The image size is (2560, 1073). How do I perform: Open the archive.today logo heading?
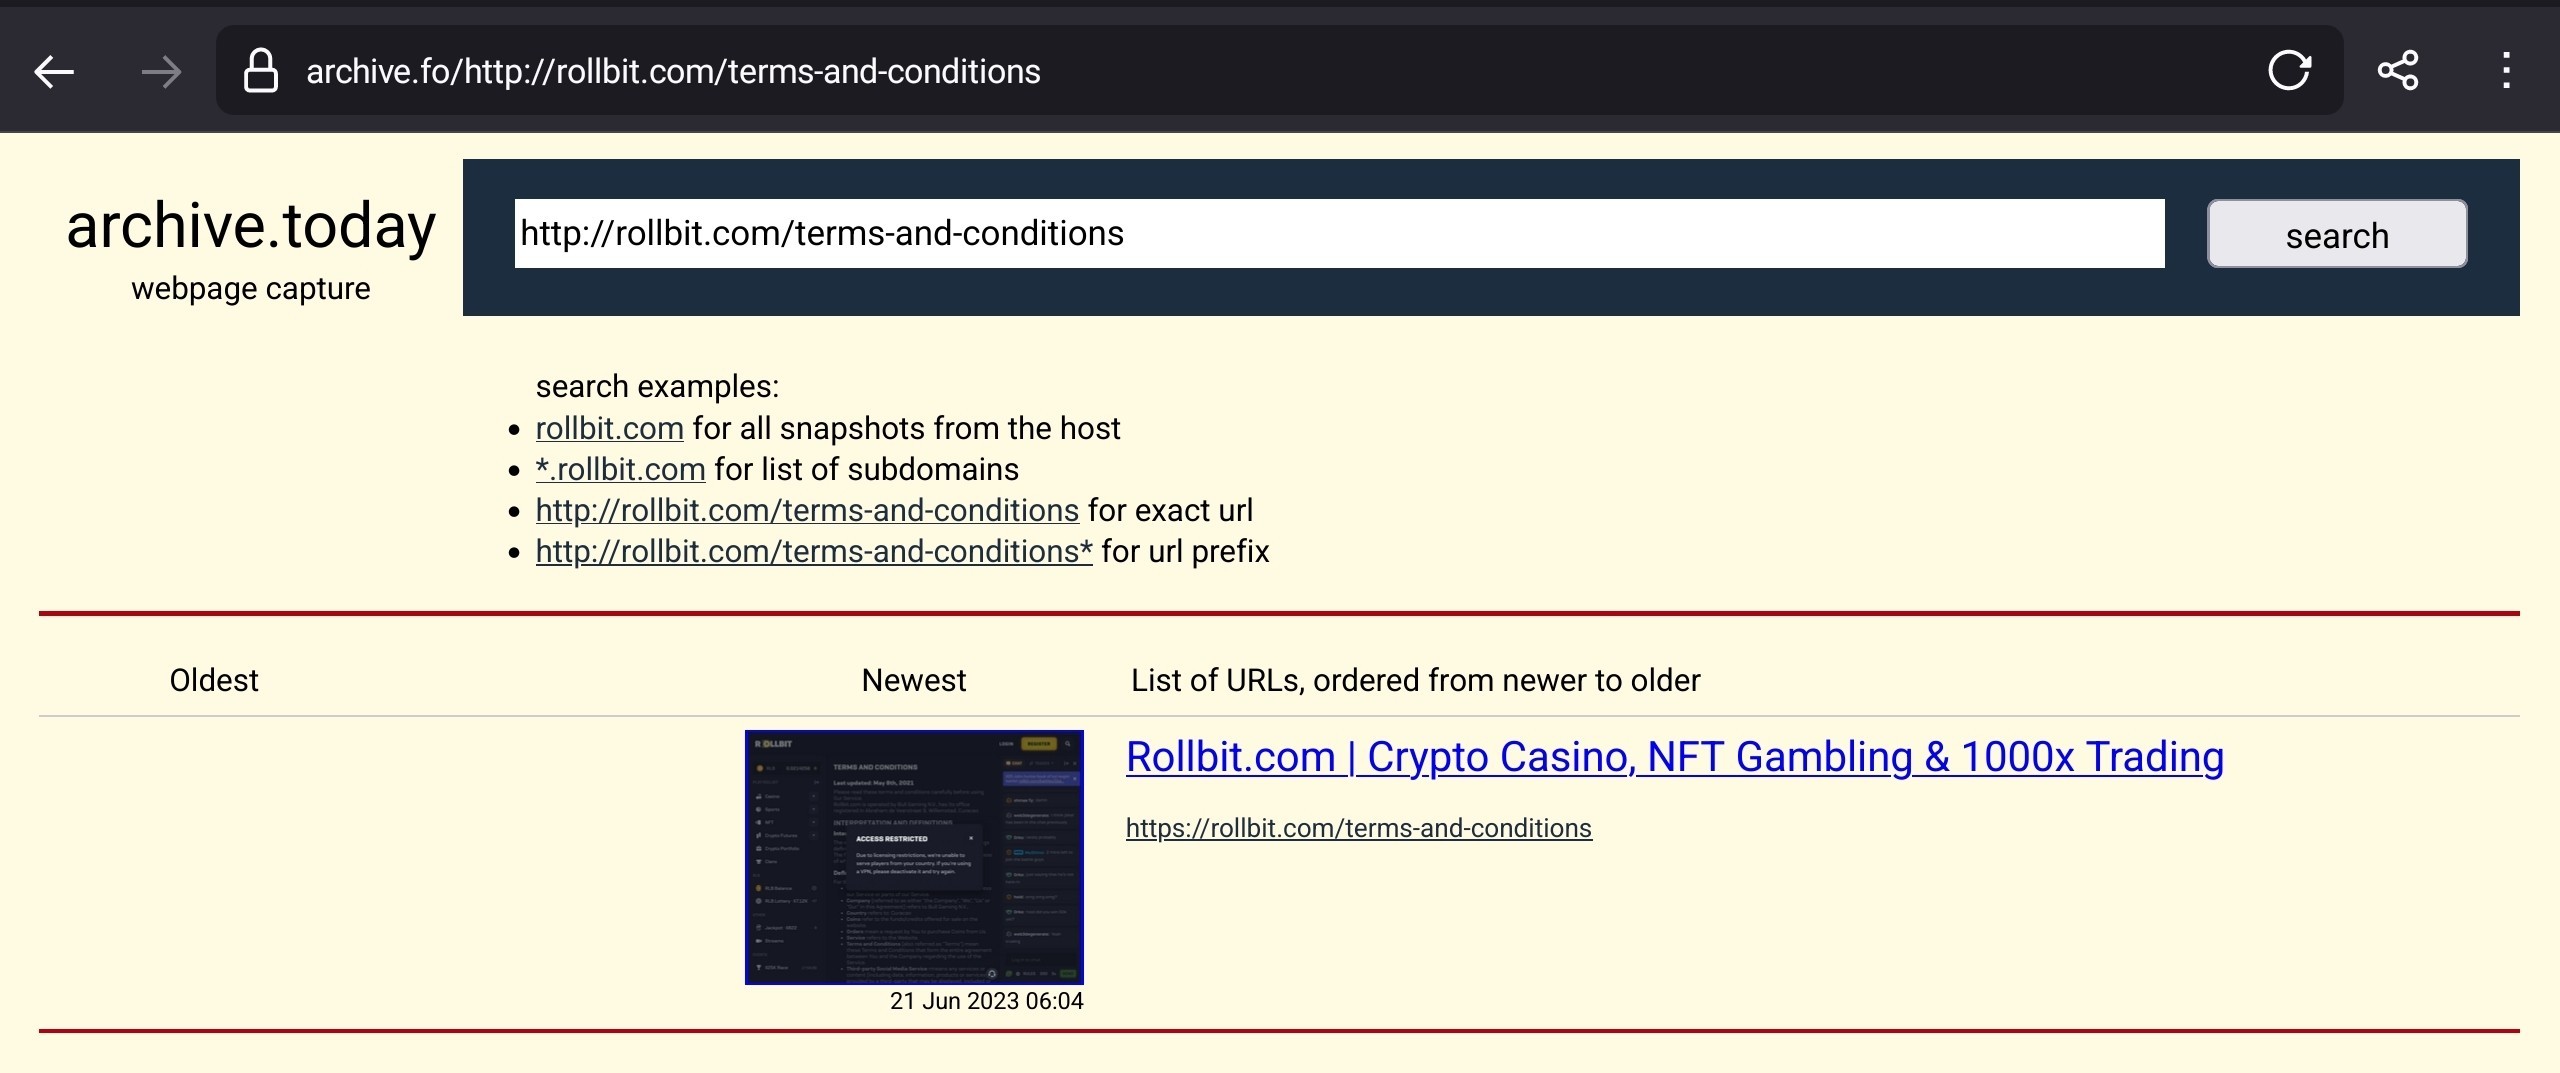(x=251, y=225)
